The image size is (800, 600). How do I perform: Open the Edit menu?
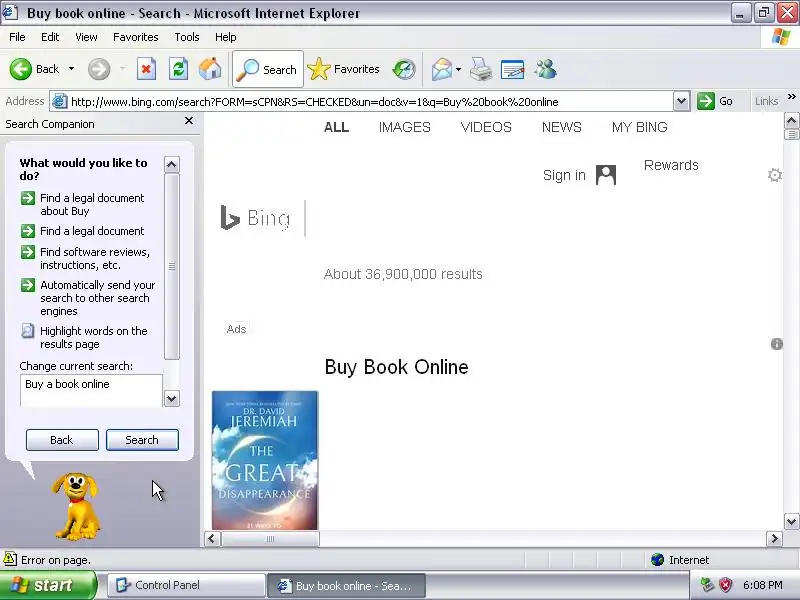(50, 37)
